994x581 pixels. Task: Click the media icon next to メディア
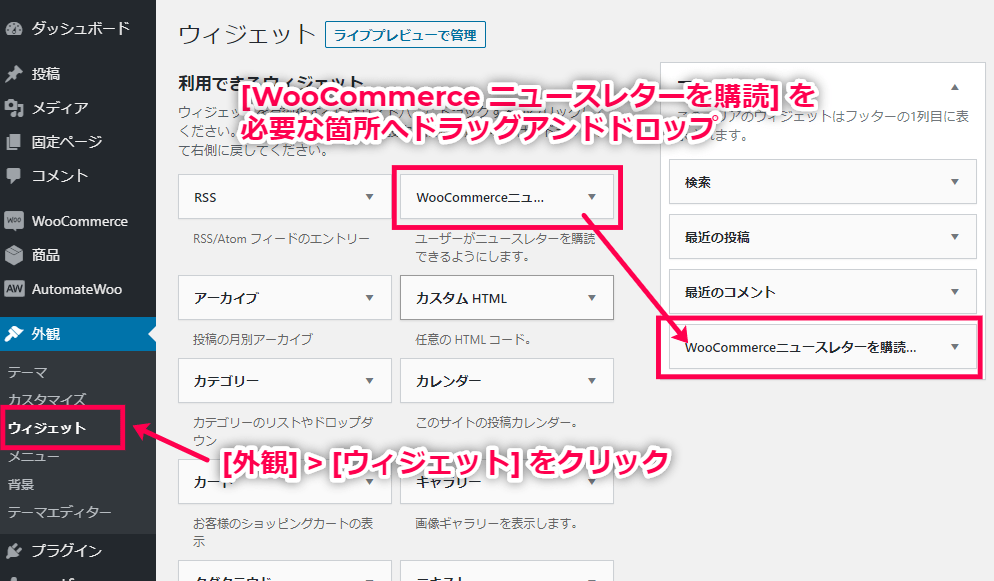(x=13, y=108)
